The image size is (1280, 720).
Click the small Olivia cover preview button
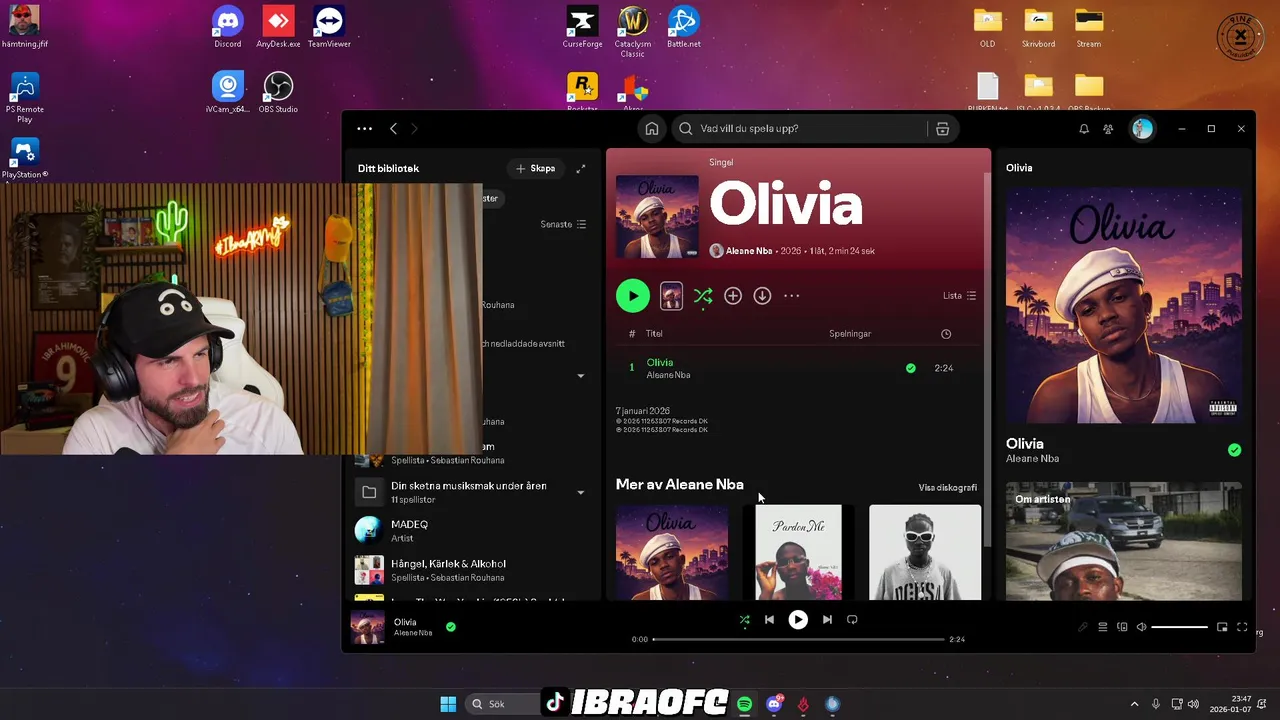pyautogui.click(x=671, y=295)
